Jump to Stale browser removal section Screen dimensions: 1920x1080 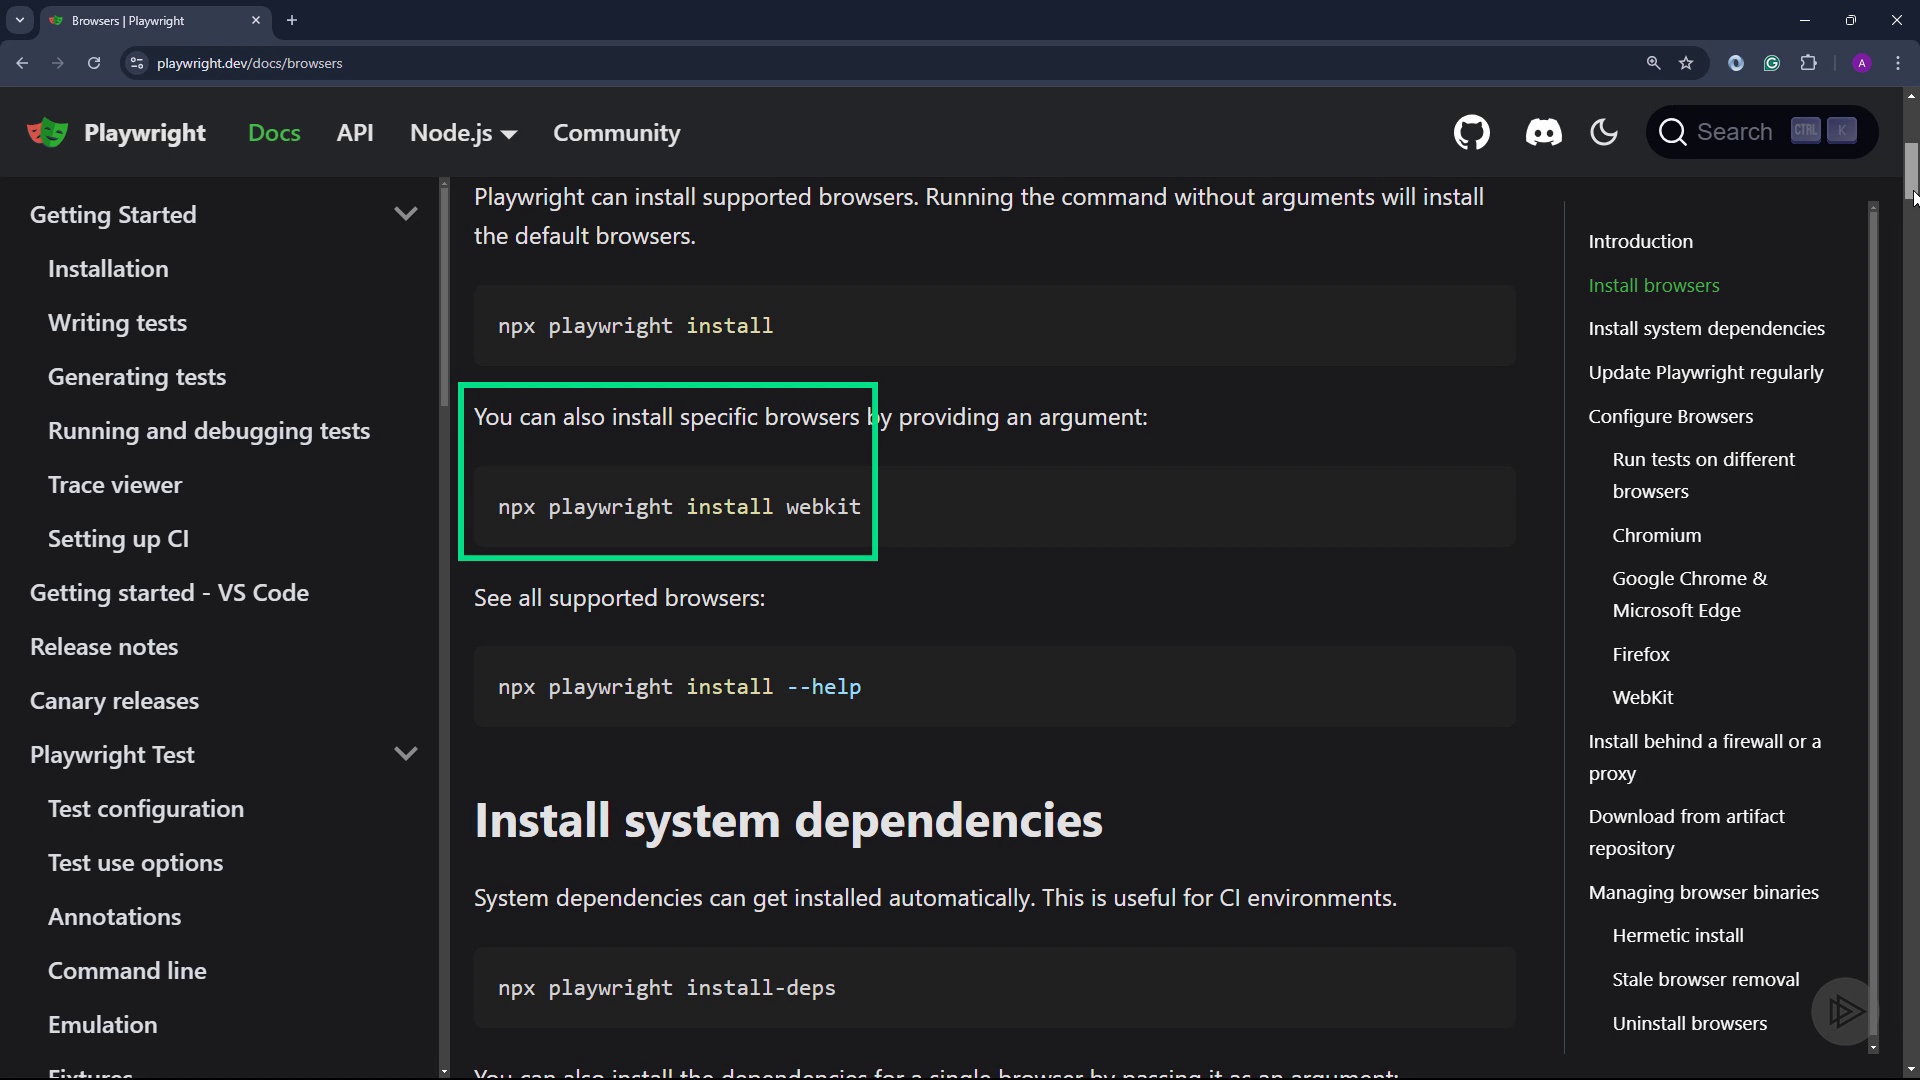(1705, 979)
